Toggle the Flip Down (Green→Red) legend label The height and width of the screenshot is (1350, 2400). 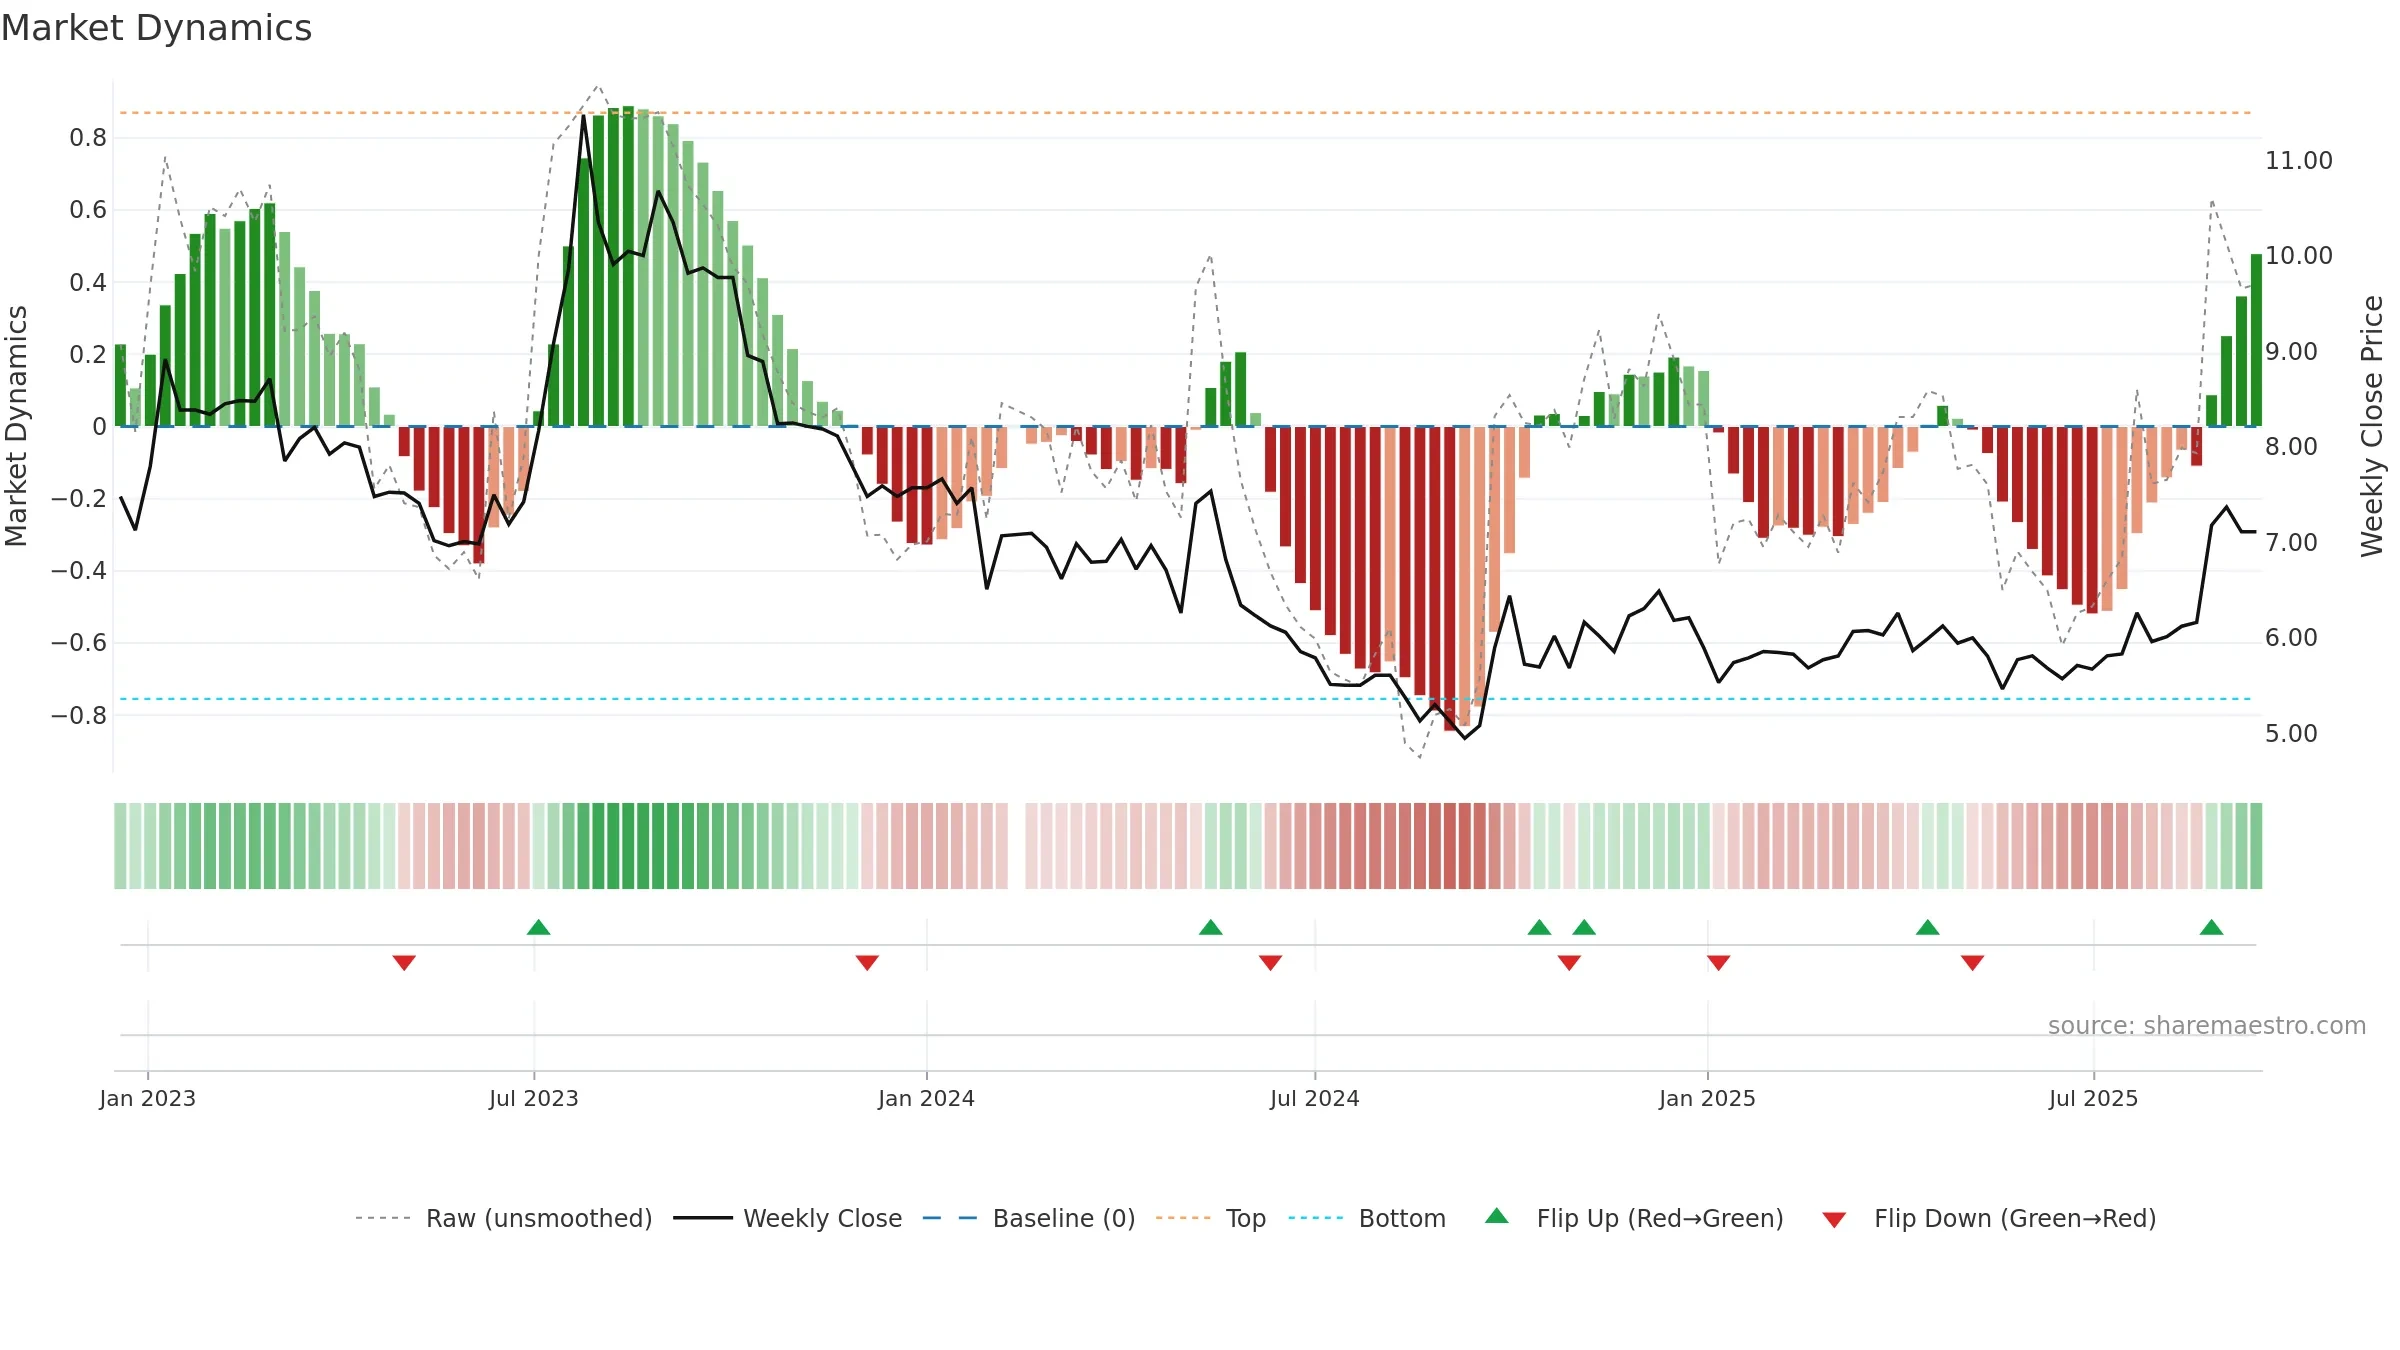tap(2015, 1218)
